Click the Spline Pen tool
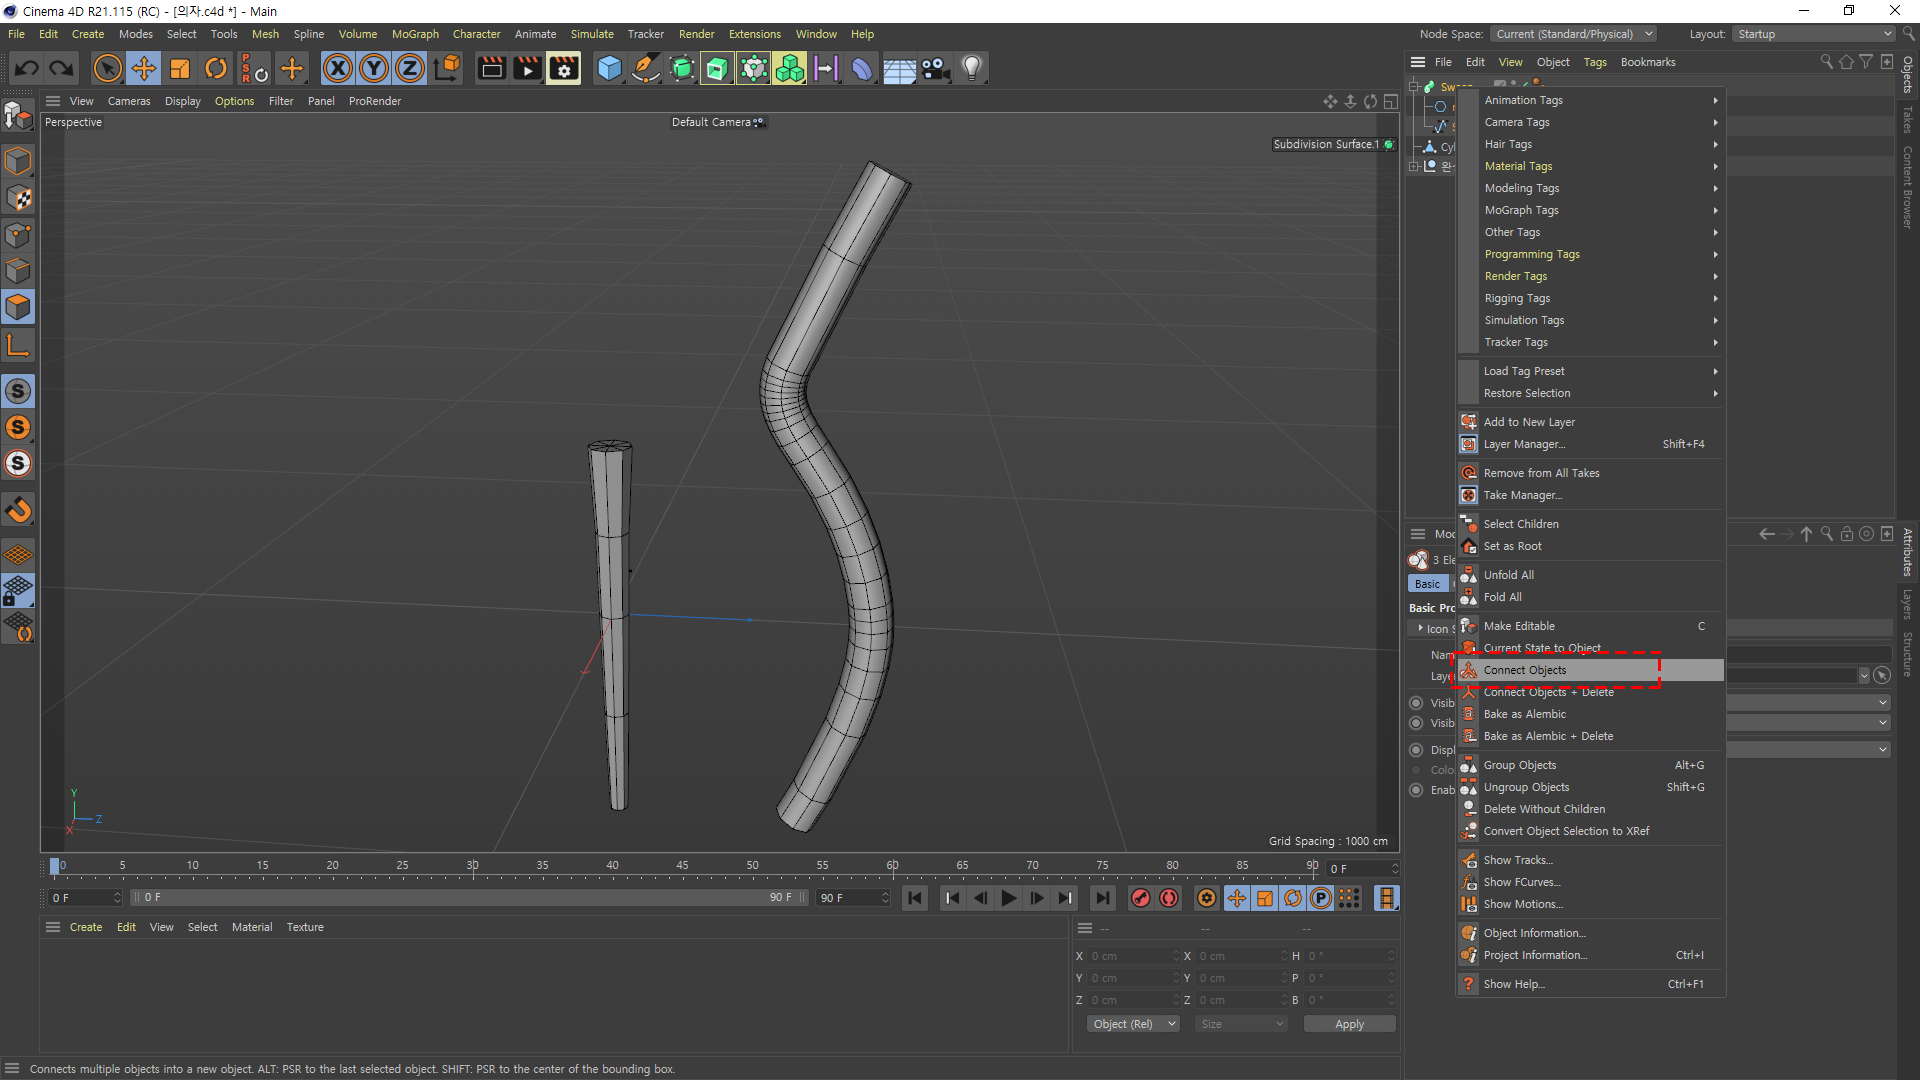 646,68
